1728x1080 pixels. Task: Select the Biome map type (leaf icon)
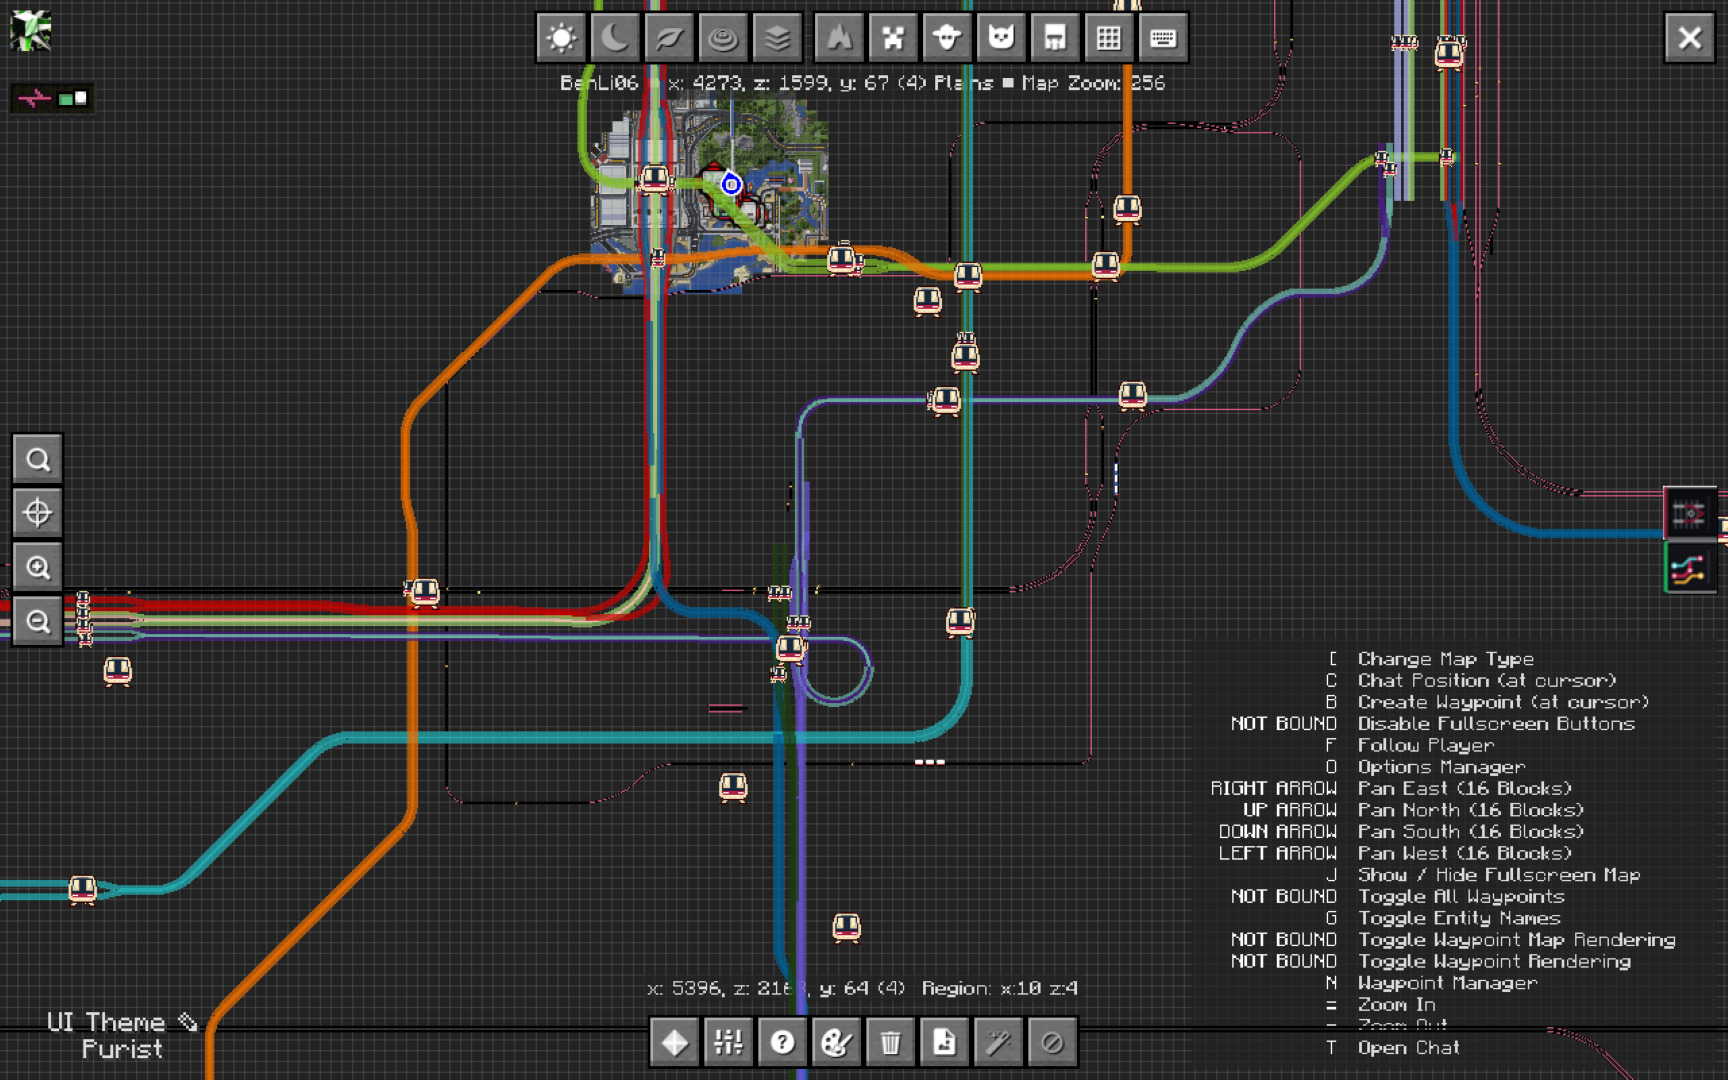tap(669, 38)
